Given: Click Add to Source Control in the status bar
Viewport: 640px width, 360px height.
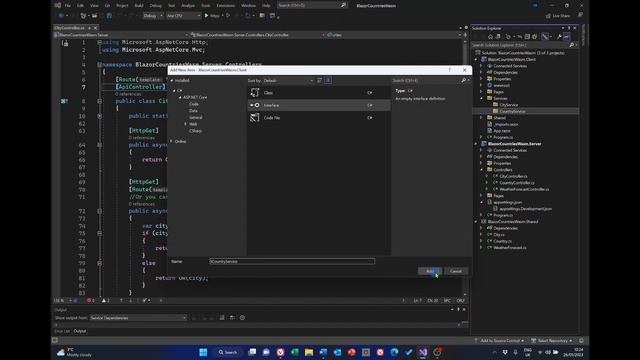Looking at the screenshot, I should [x=500, y=340].
